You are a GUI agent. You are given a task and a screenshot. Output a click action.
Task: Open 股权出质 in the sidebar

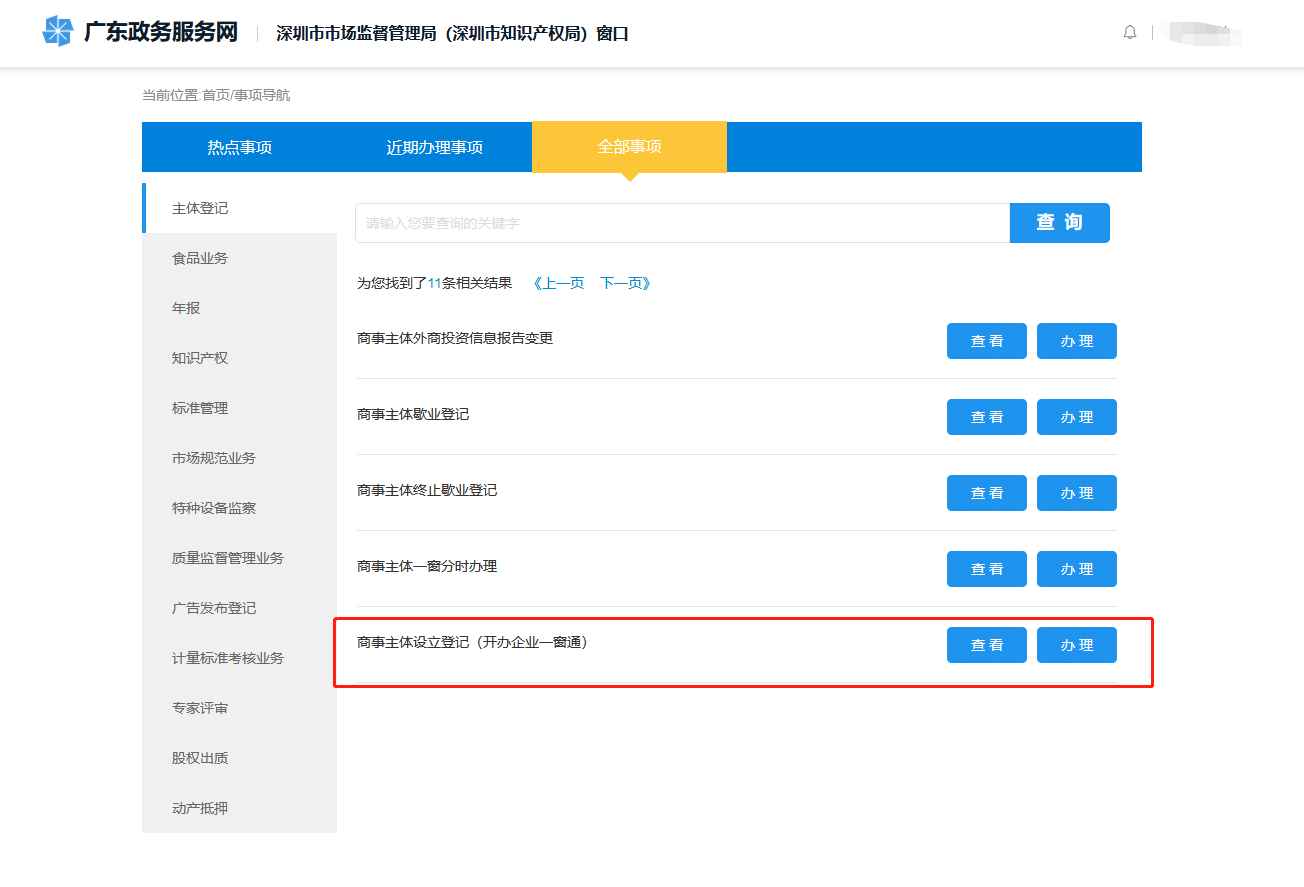coord(240,758)
